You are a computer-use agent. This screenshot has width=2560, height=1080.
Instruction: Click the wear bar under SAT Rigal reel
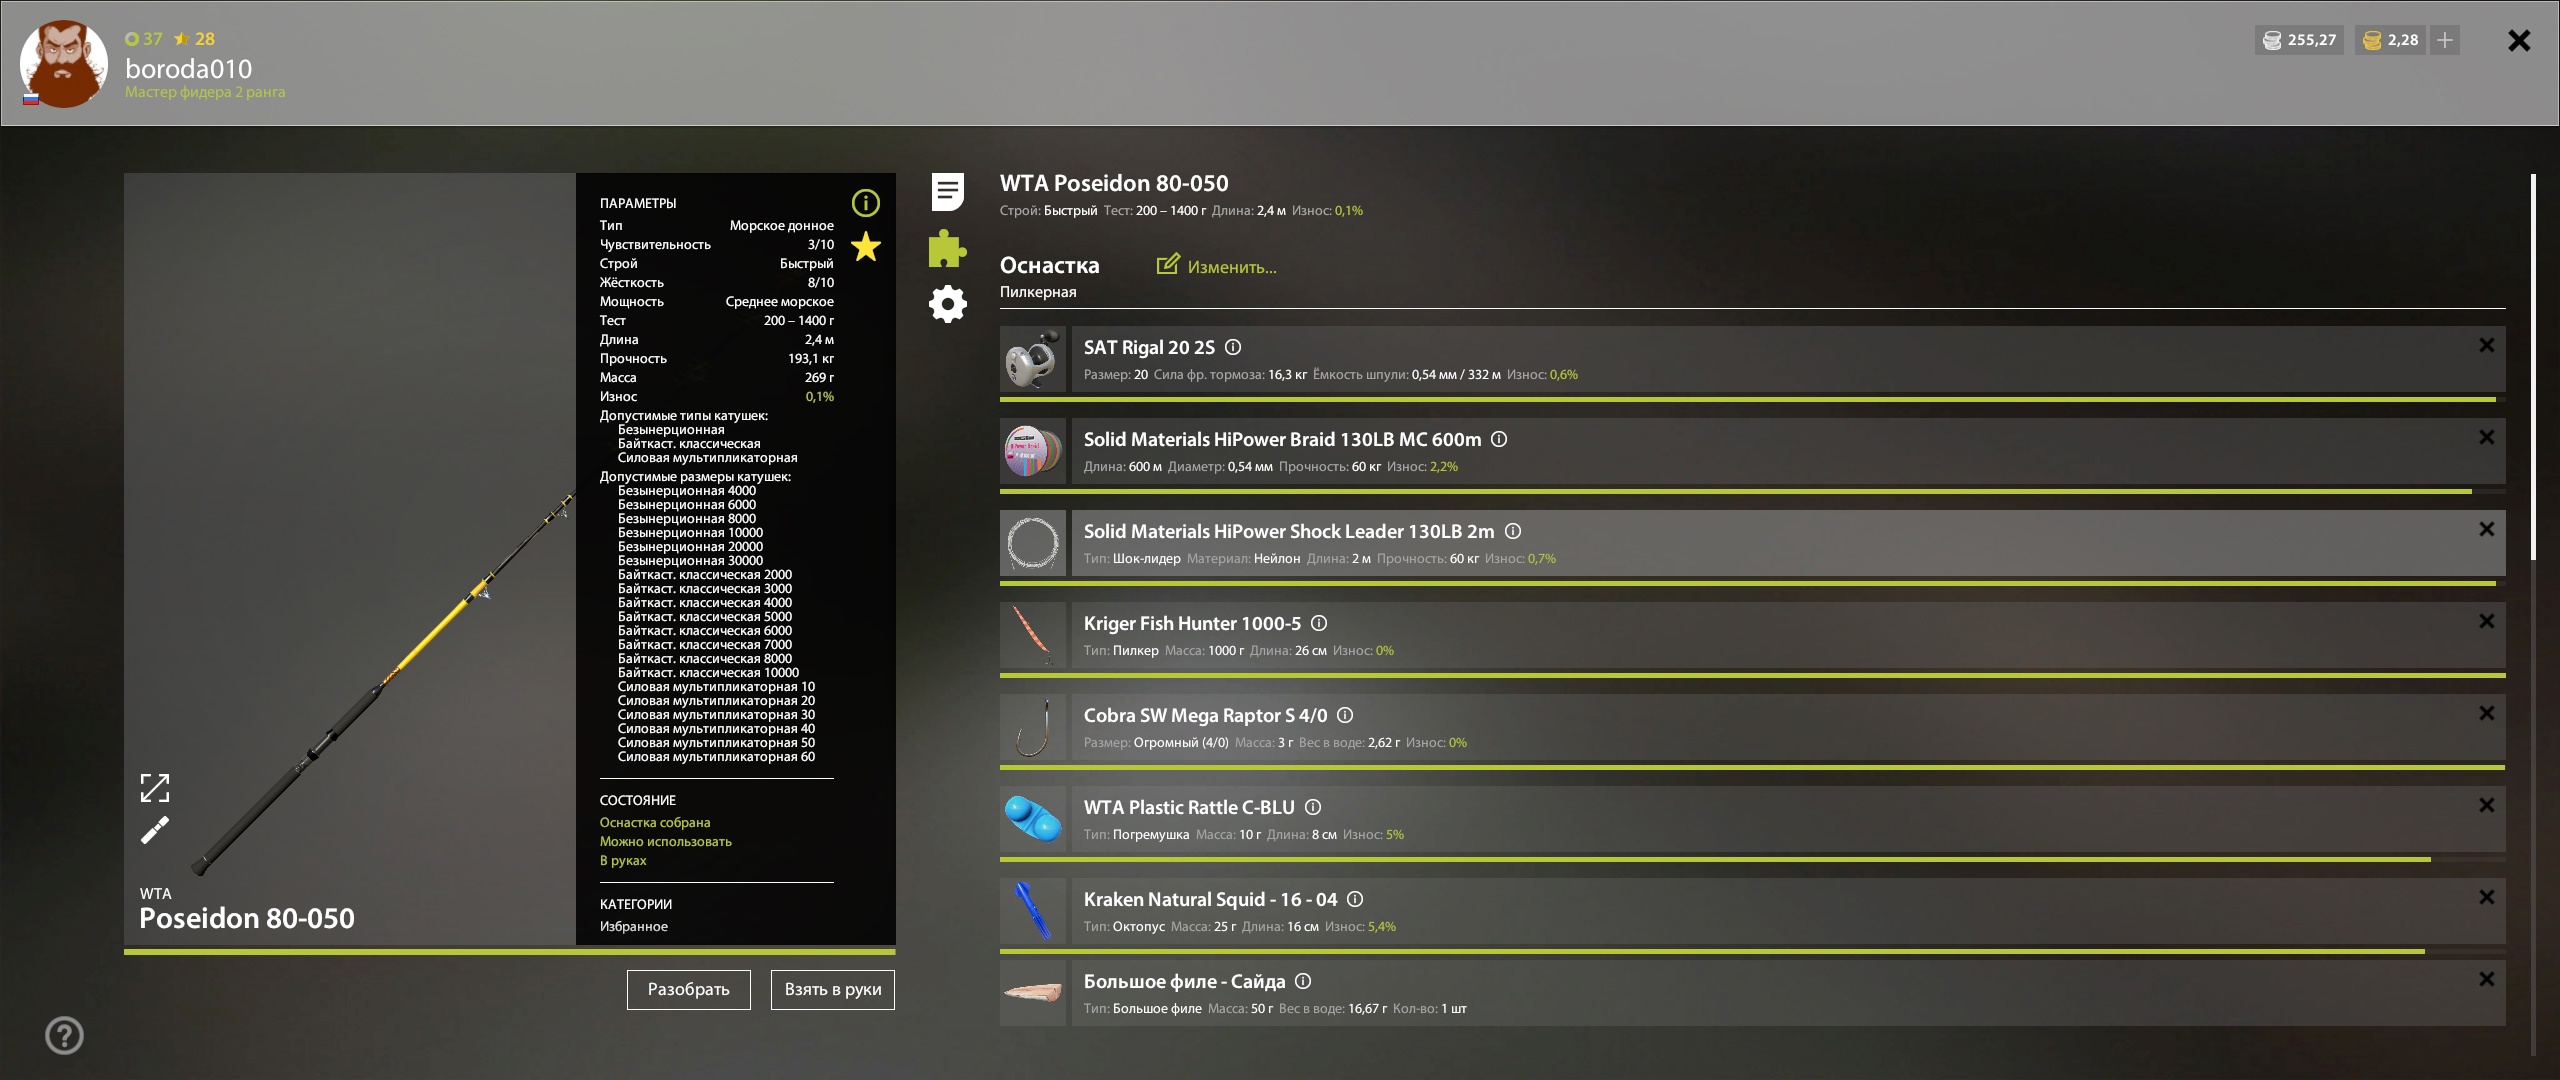(1752, 399)
